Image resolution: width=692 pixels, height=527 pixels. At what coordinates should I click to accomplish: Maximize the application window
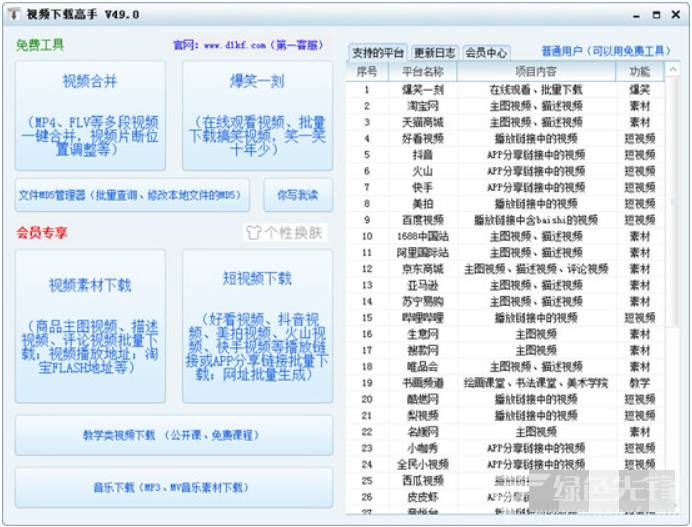(656, 14)
